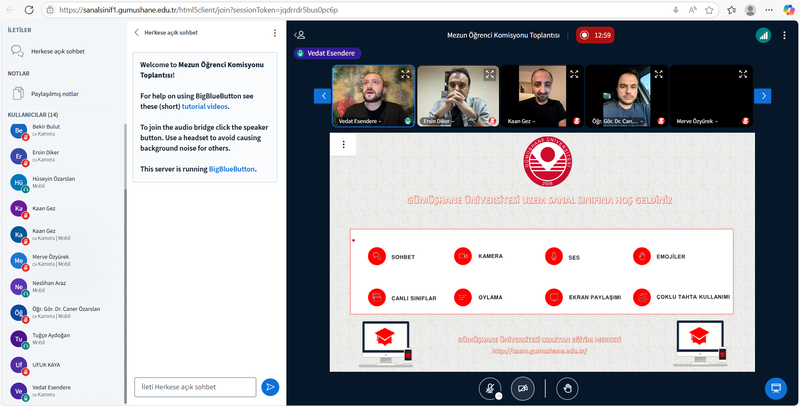Select Merve Özyürek in users list
This screenshot has height=406, width=800.
tap(63, 260)
